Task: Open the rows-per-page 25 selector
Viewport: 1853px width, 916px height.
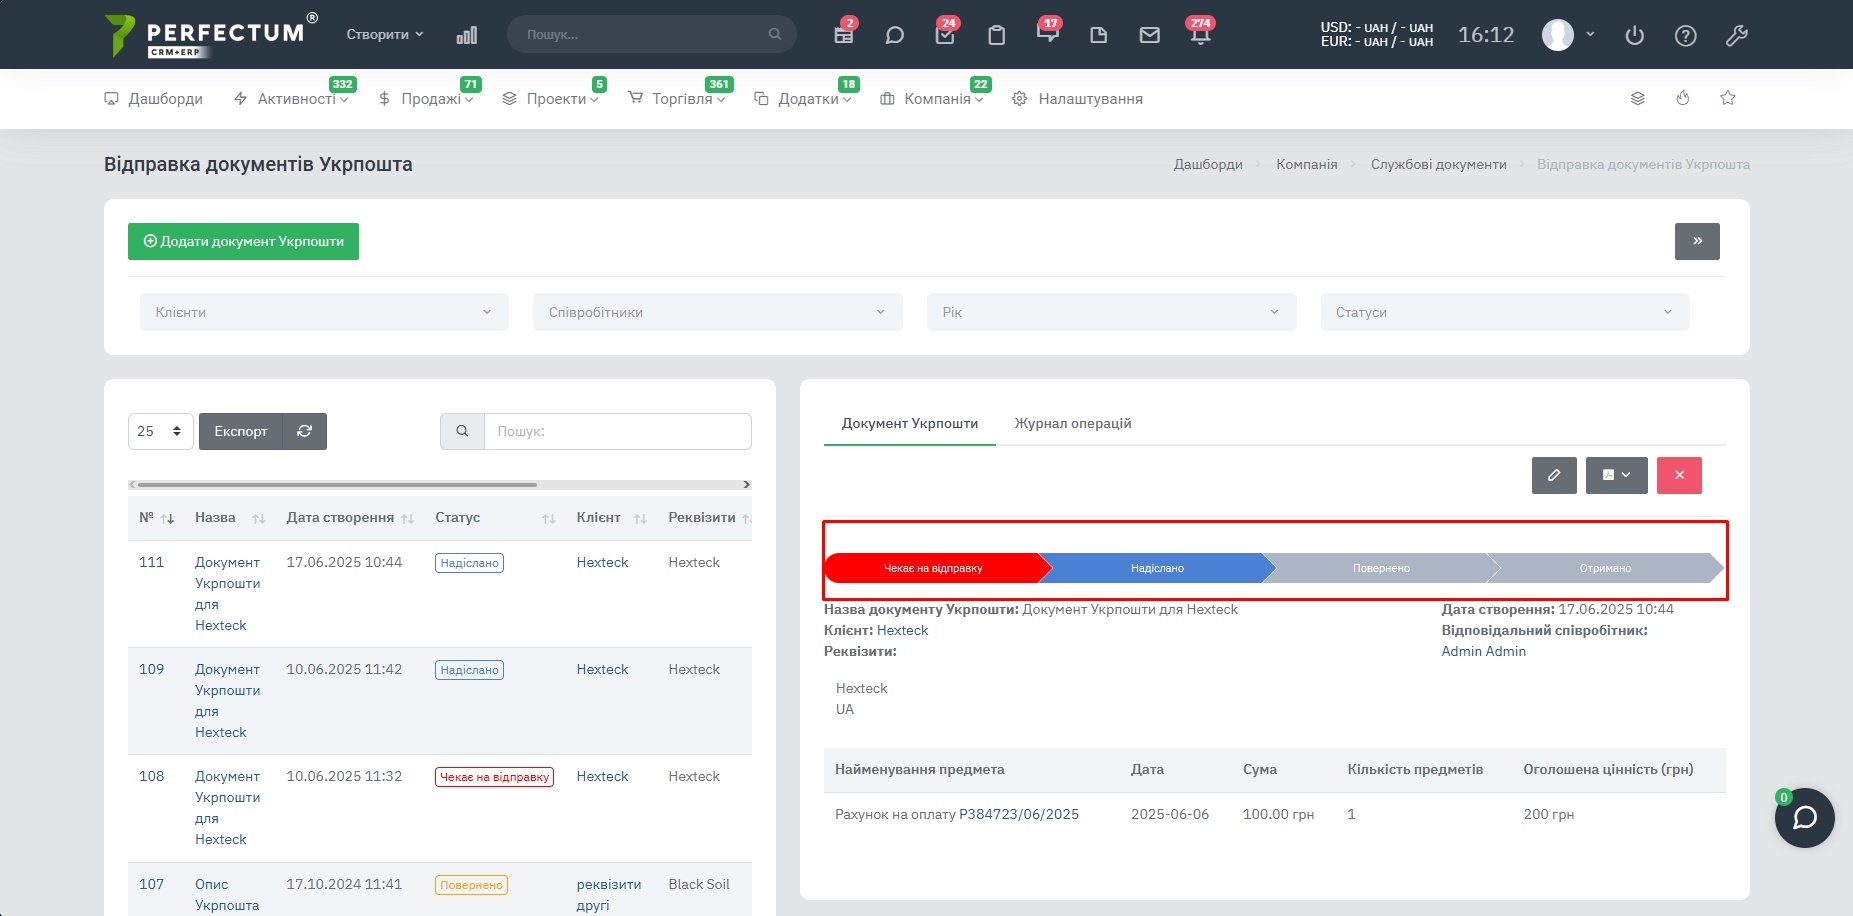Action: [x=161, y=431]
